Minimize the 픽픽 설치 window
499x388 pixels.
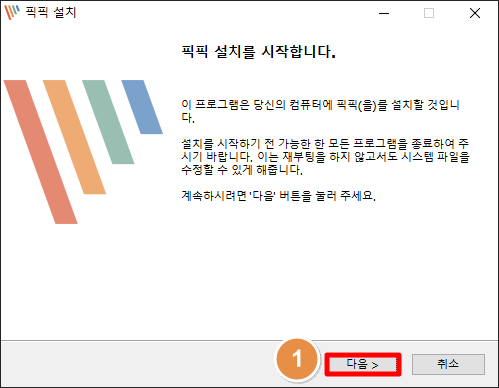384,13
